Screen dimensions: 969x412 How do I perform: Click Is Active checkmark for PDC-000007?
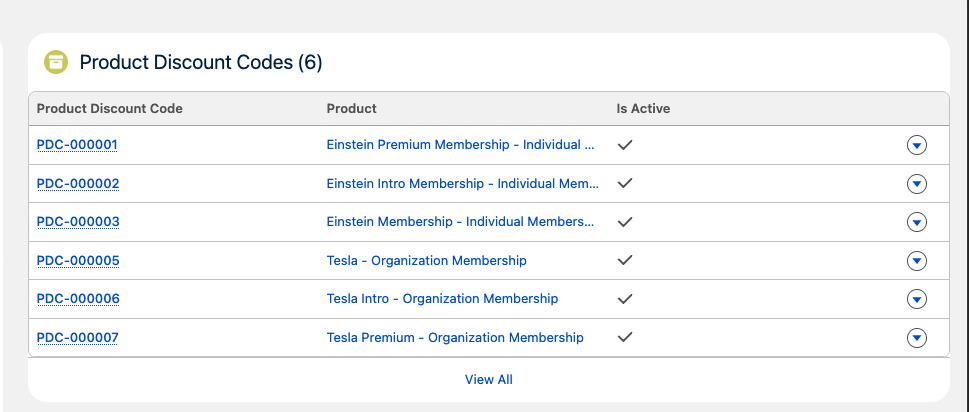point(625,338)
